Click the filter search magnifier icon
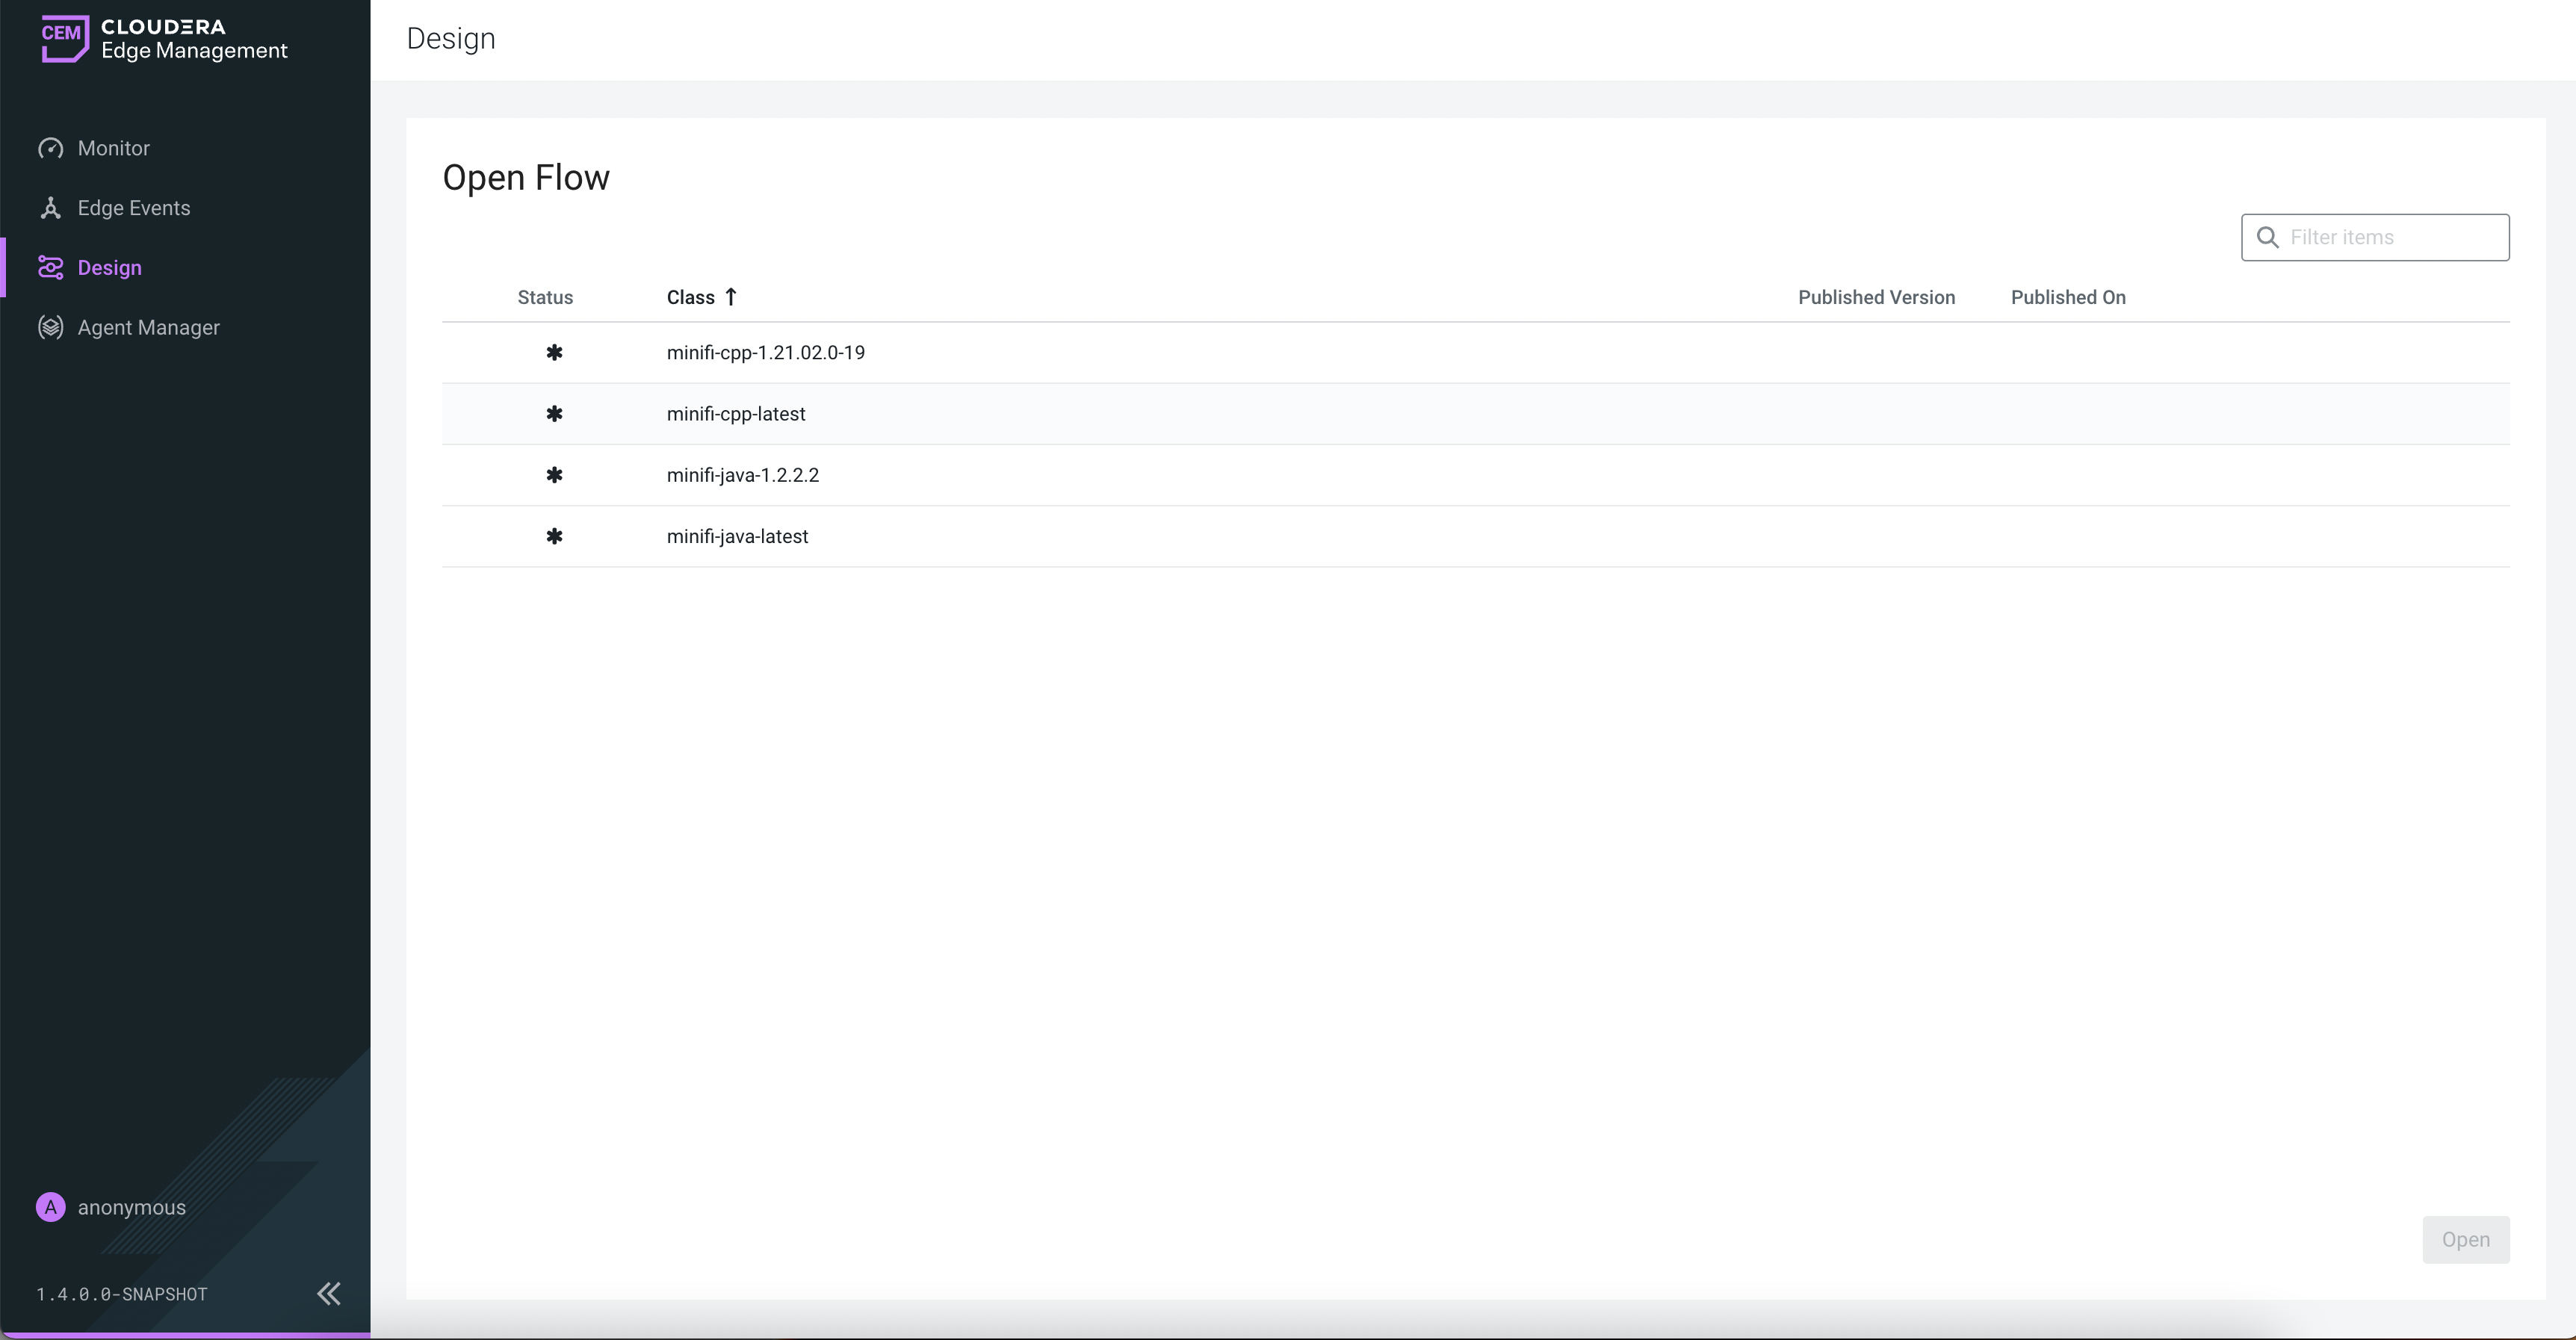This screenshot has width=2576, height=1340. click(2268, 237)
